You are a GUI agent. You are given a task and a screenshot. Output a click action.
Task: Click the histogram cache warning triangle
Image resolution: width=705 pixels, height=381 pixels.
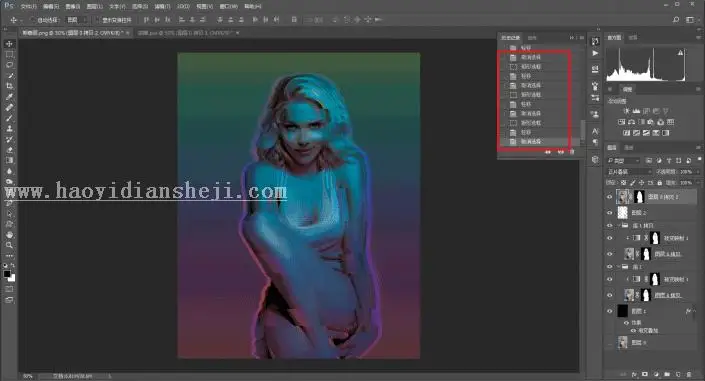pyautogui.click(x=680, y=53)
